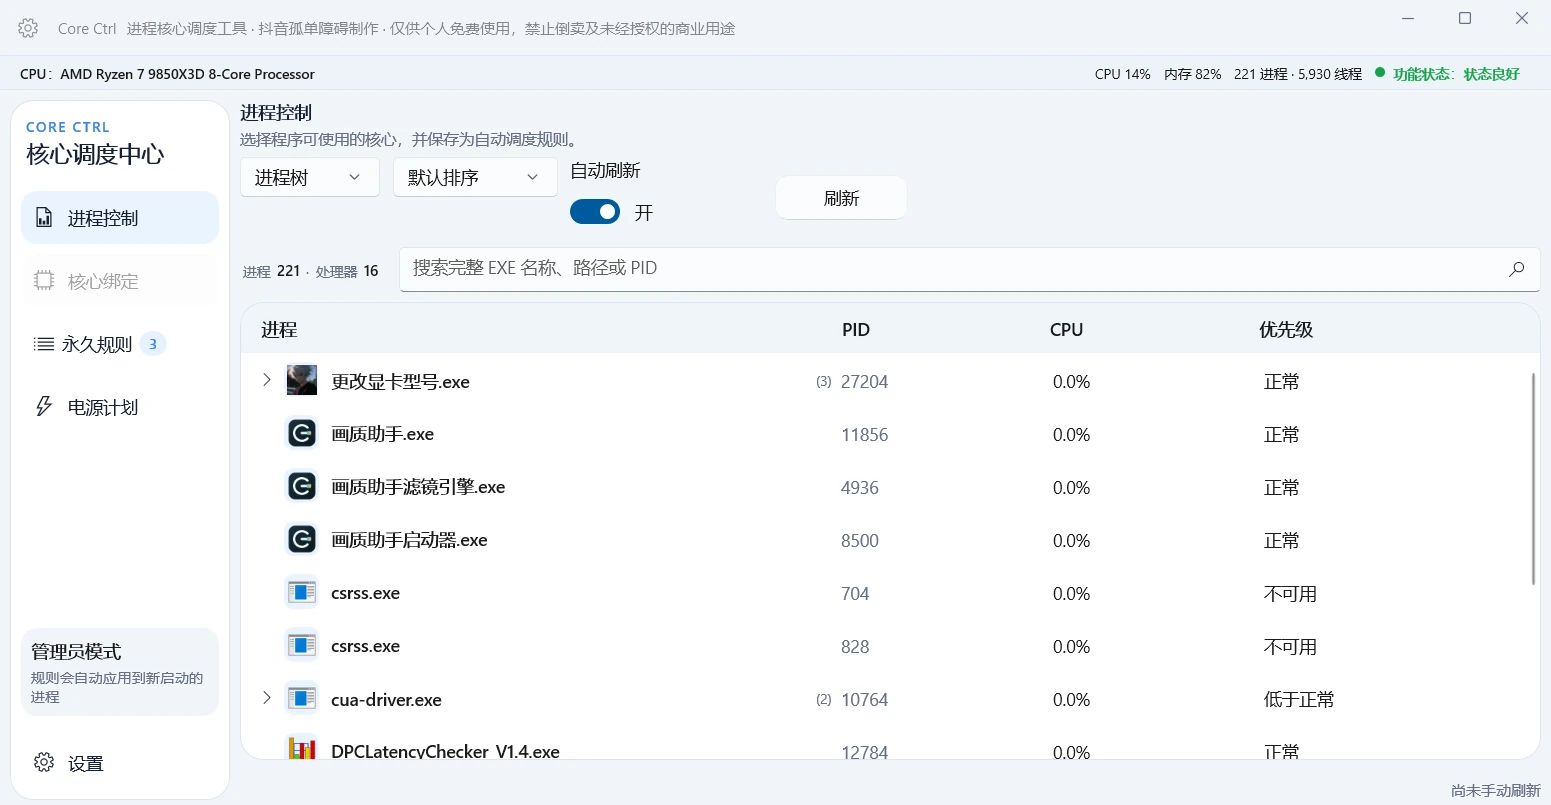The width and height of the screenshot is (1551, 805).
Task: Click the PID value 4936
Action: (860, 488)
